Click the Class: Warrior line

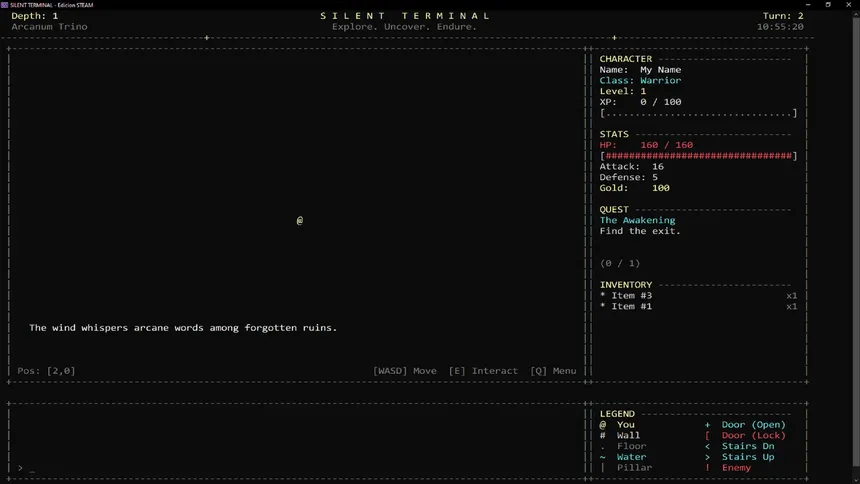tap(640, 80)
